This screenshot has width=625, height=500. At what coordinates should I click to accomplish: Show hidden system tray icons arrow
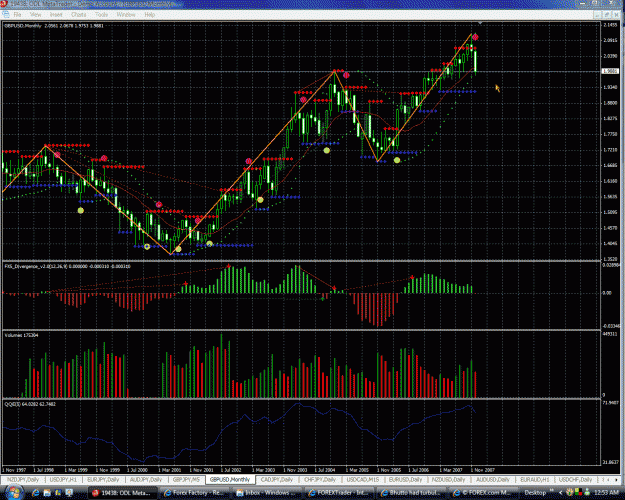[x=561, y=493]
